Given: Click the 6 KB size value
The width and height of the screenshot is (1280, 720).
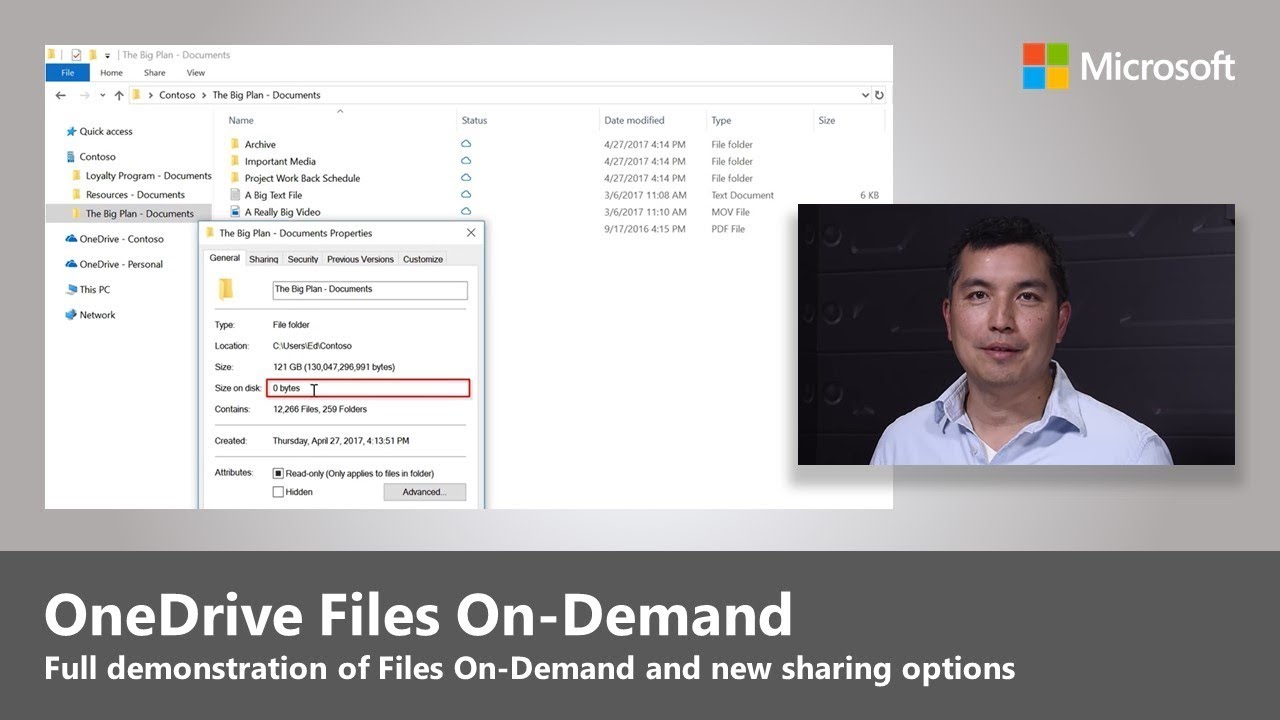Looking at the screenshot, I should click(869, 196).
